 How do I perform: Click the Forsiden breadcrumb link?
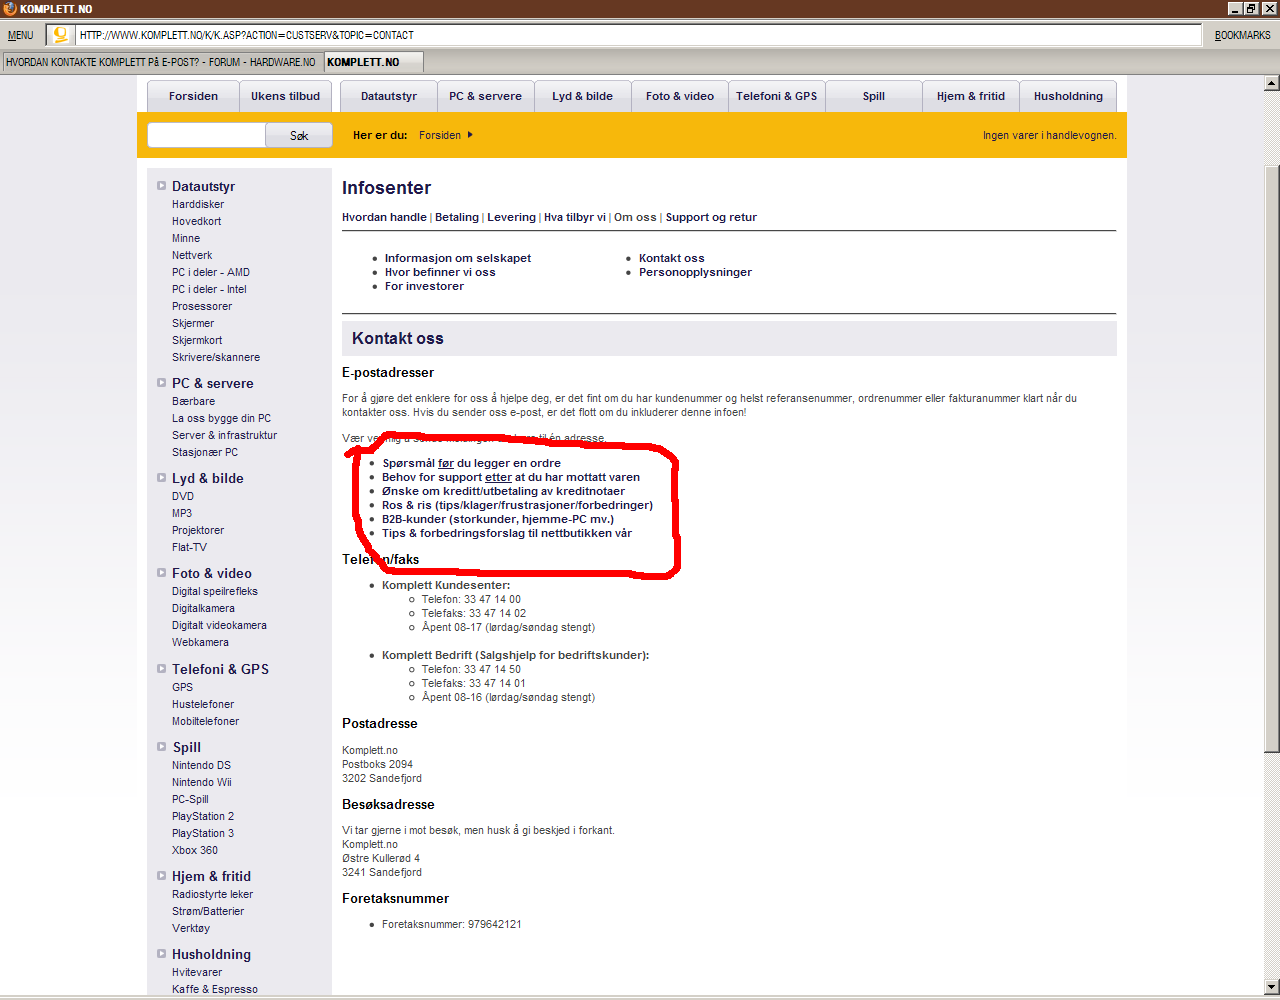click(440, 135)
